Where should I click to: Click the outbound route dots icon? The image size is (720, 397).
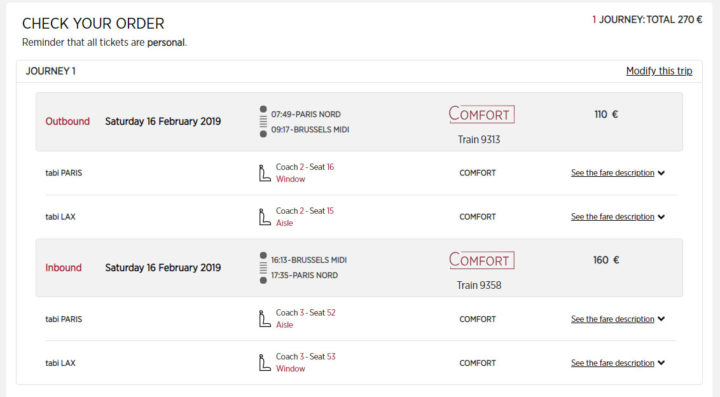tap(263, 122)
